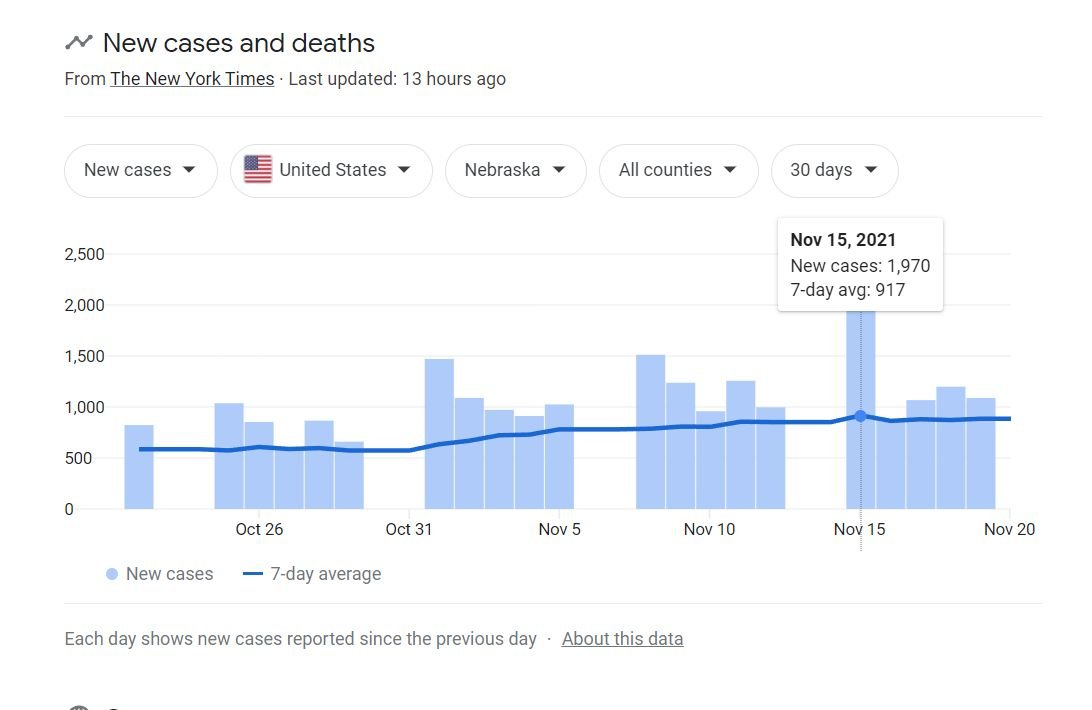Click the Nov 20 axis date label
This screenshot has width=1092, height=710.
coord(1009,530)
